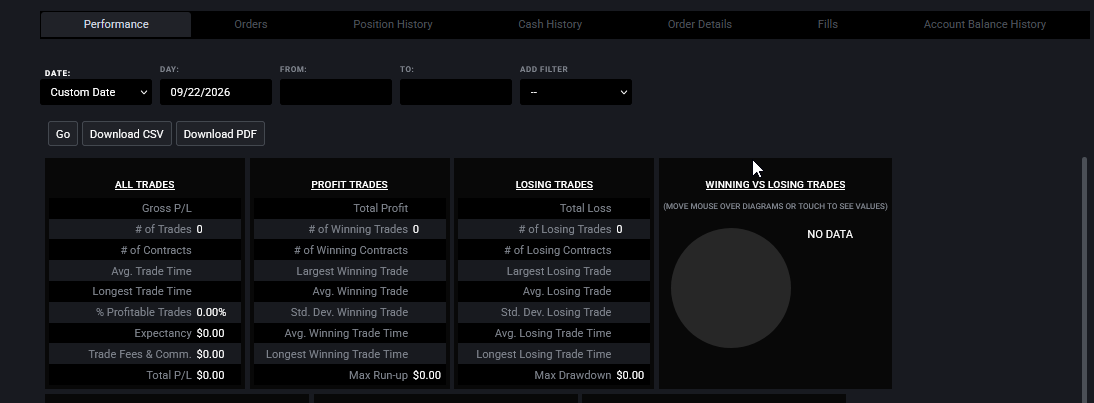Click the Avg. Winning Trade label

point(360,291)
